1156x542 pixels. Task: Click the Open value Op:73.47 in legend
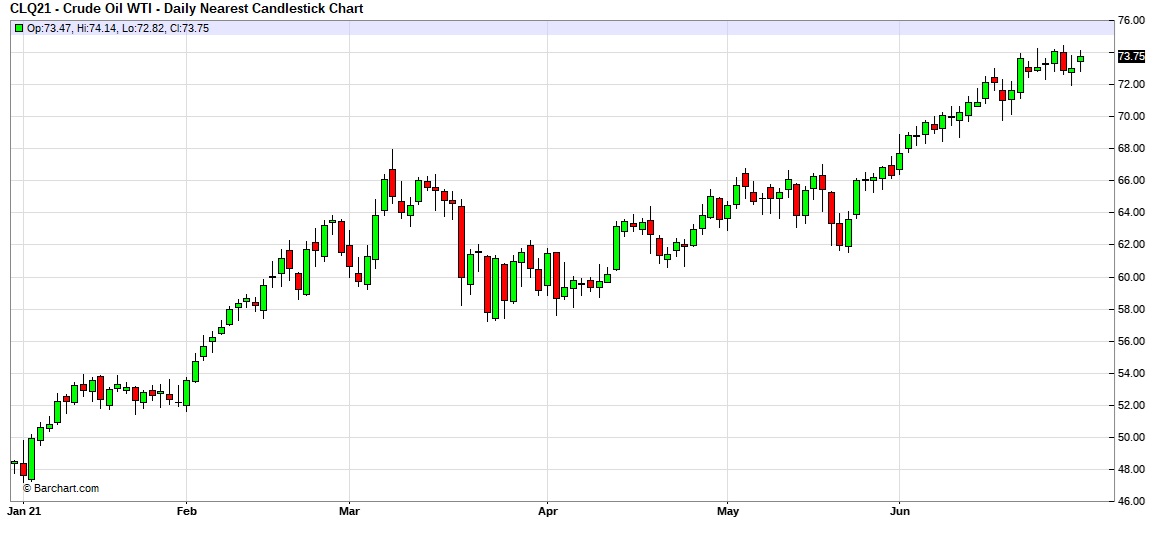[x=48, y=28]
